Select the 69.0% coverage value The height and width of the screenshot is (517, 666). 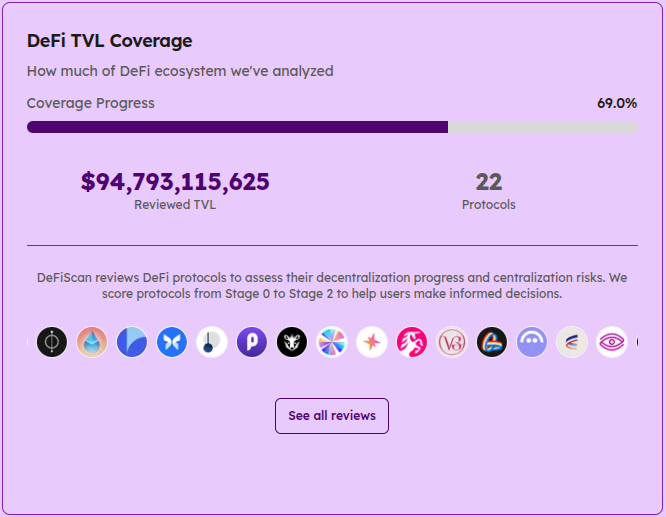tap(617, 103)
